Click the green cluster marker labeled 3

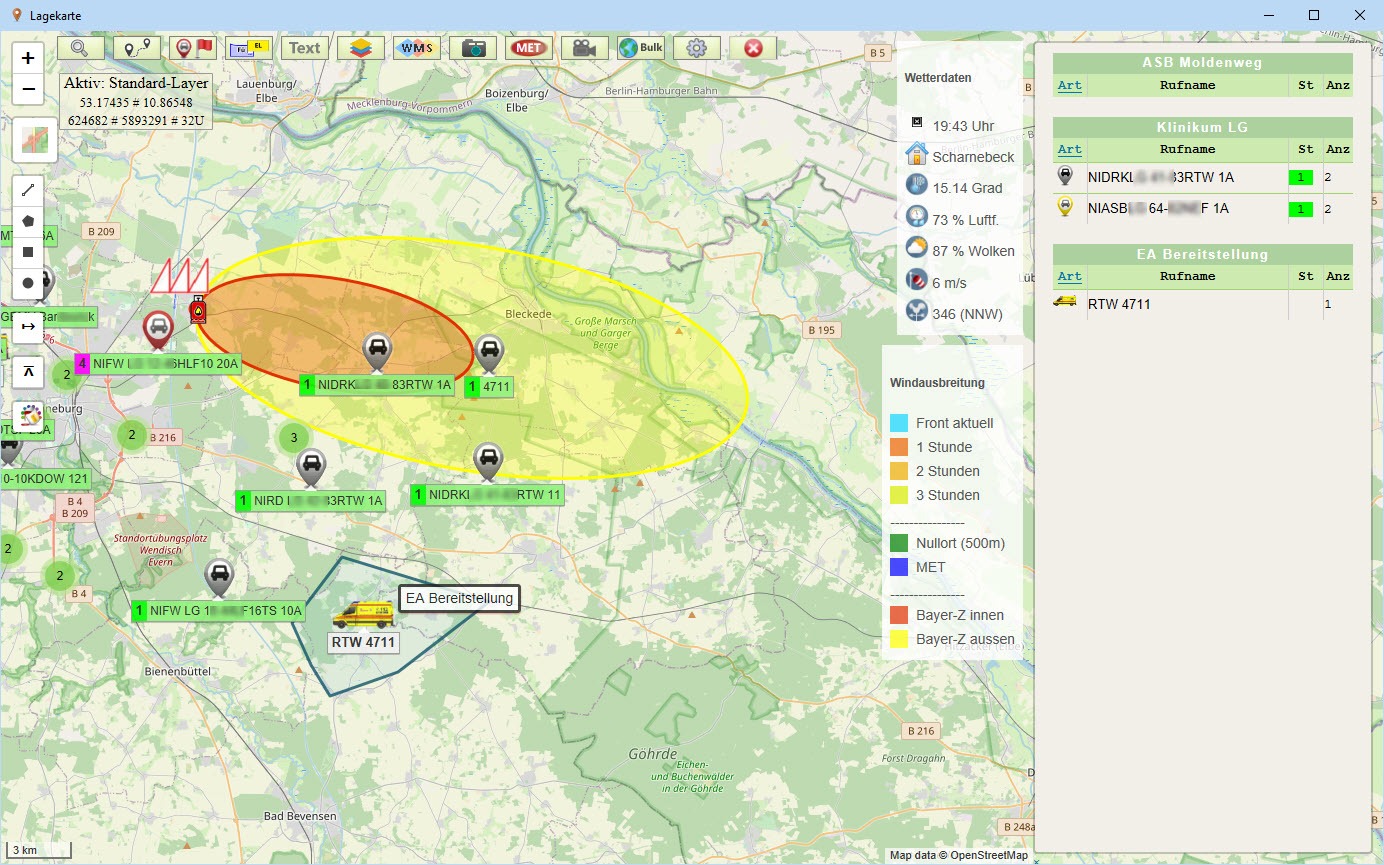pyautogui.click(x=293, y=437)
